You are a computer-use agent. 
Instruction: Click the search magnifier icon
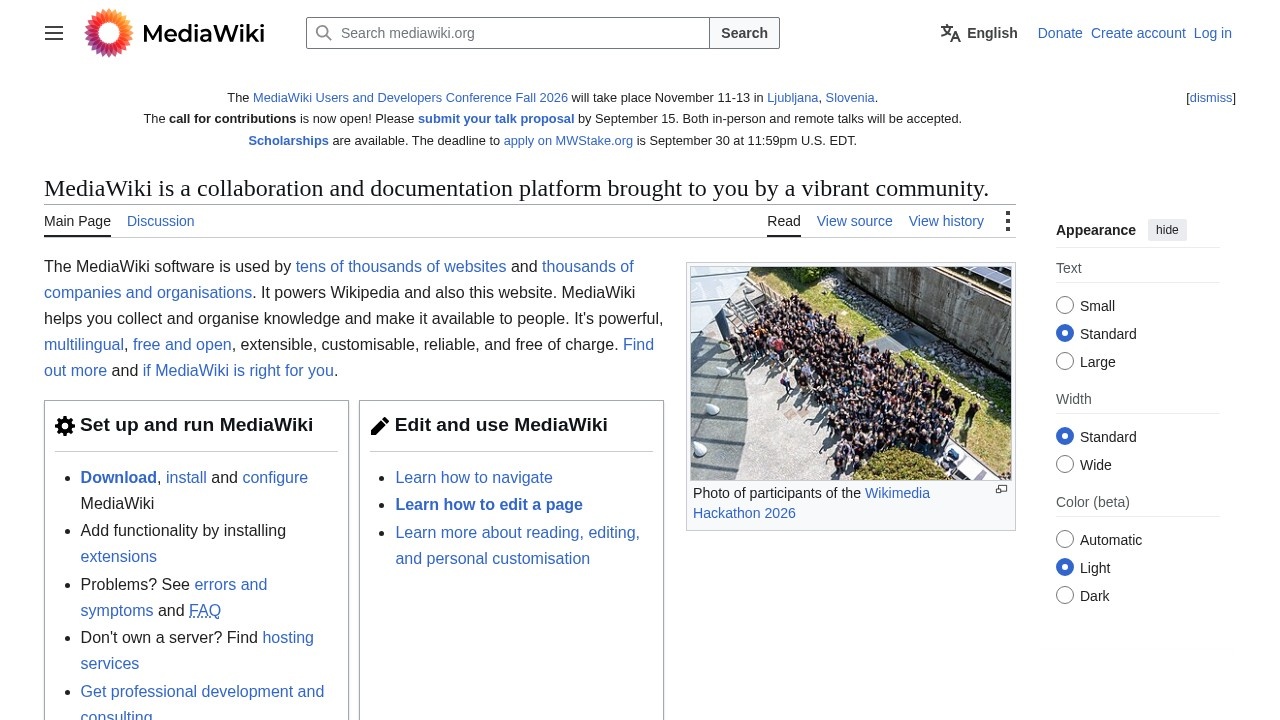pos(324,33)
